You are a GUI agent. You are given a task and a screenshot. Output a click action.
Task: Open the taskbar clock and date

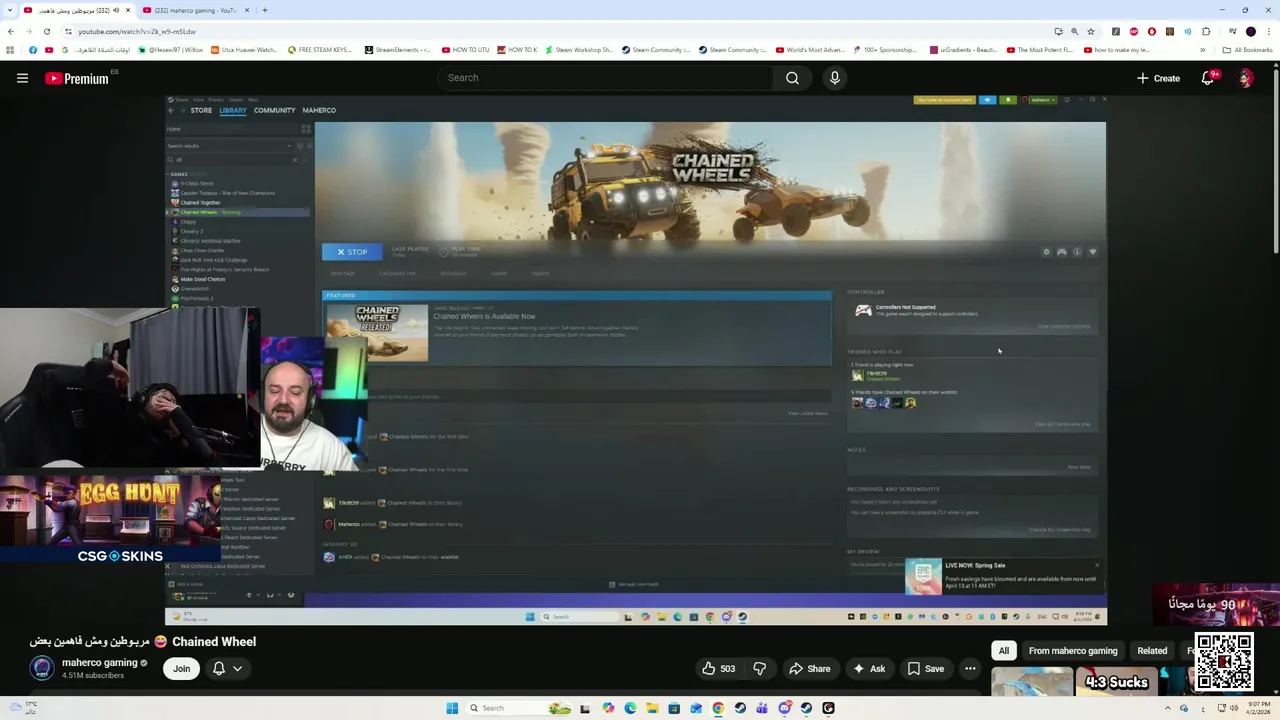(1259, 708)
